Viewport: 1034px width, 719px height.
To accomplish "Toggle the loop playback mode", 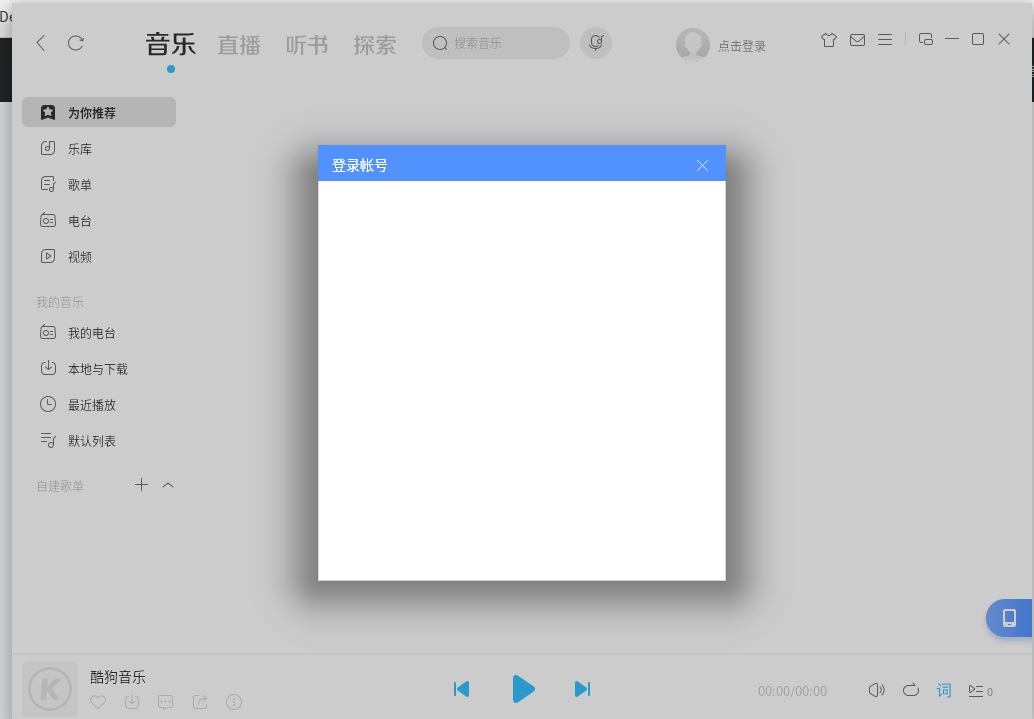I will point(910,690).
